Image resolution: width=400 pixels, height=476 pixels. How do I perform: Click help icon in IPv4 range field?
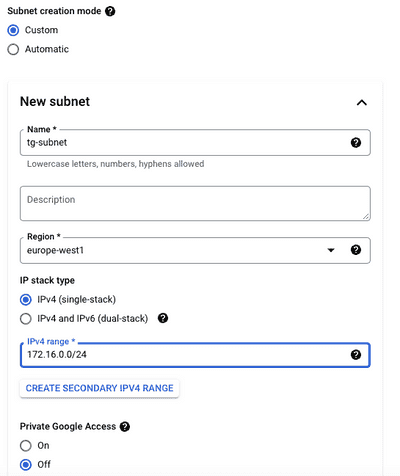click(x=356, y=355)
